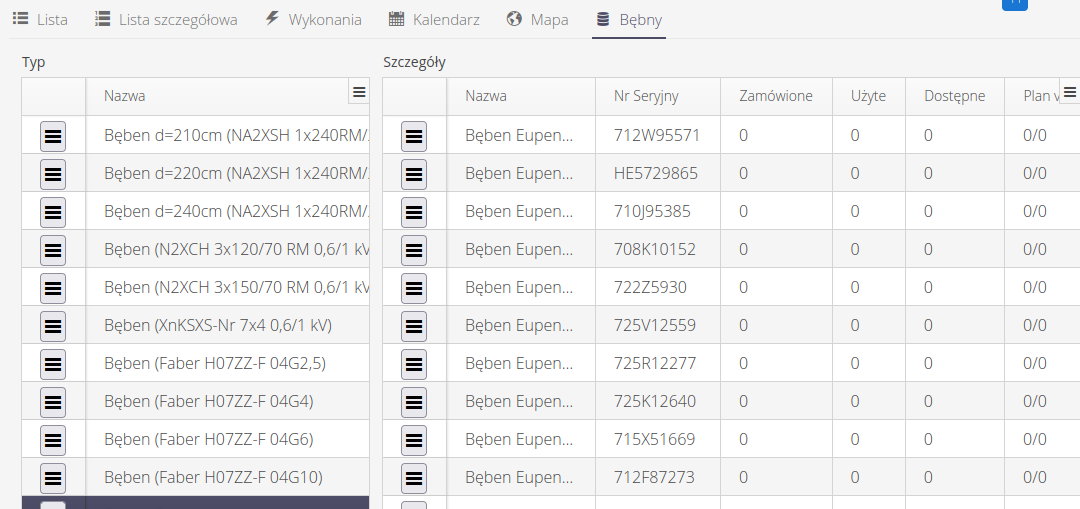The height and width of the screenshot is (509, 1080).
Task: Open column menu in Typ grid header
Action: [359, 92]
